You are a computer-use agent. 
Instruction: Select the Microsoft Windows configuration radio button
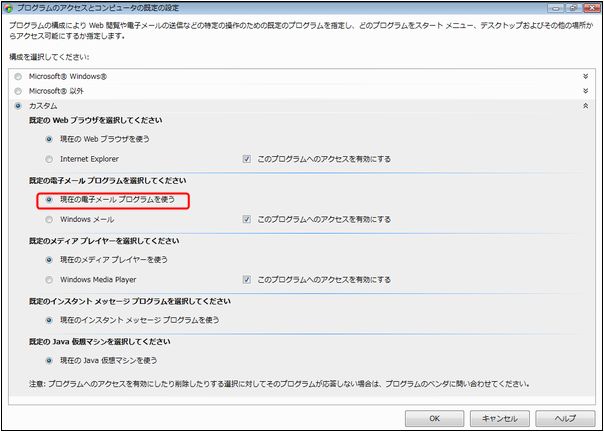[x=18, y=77]
